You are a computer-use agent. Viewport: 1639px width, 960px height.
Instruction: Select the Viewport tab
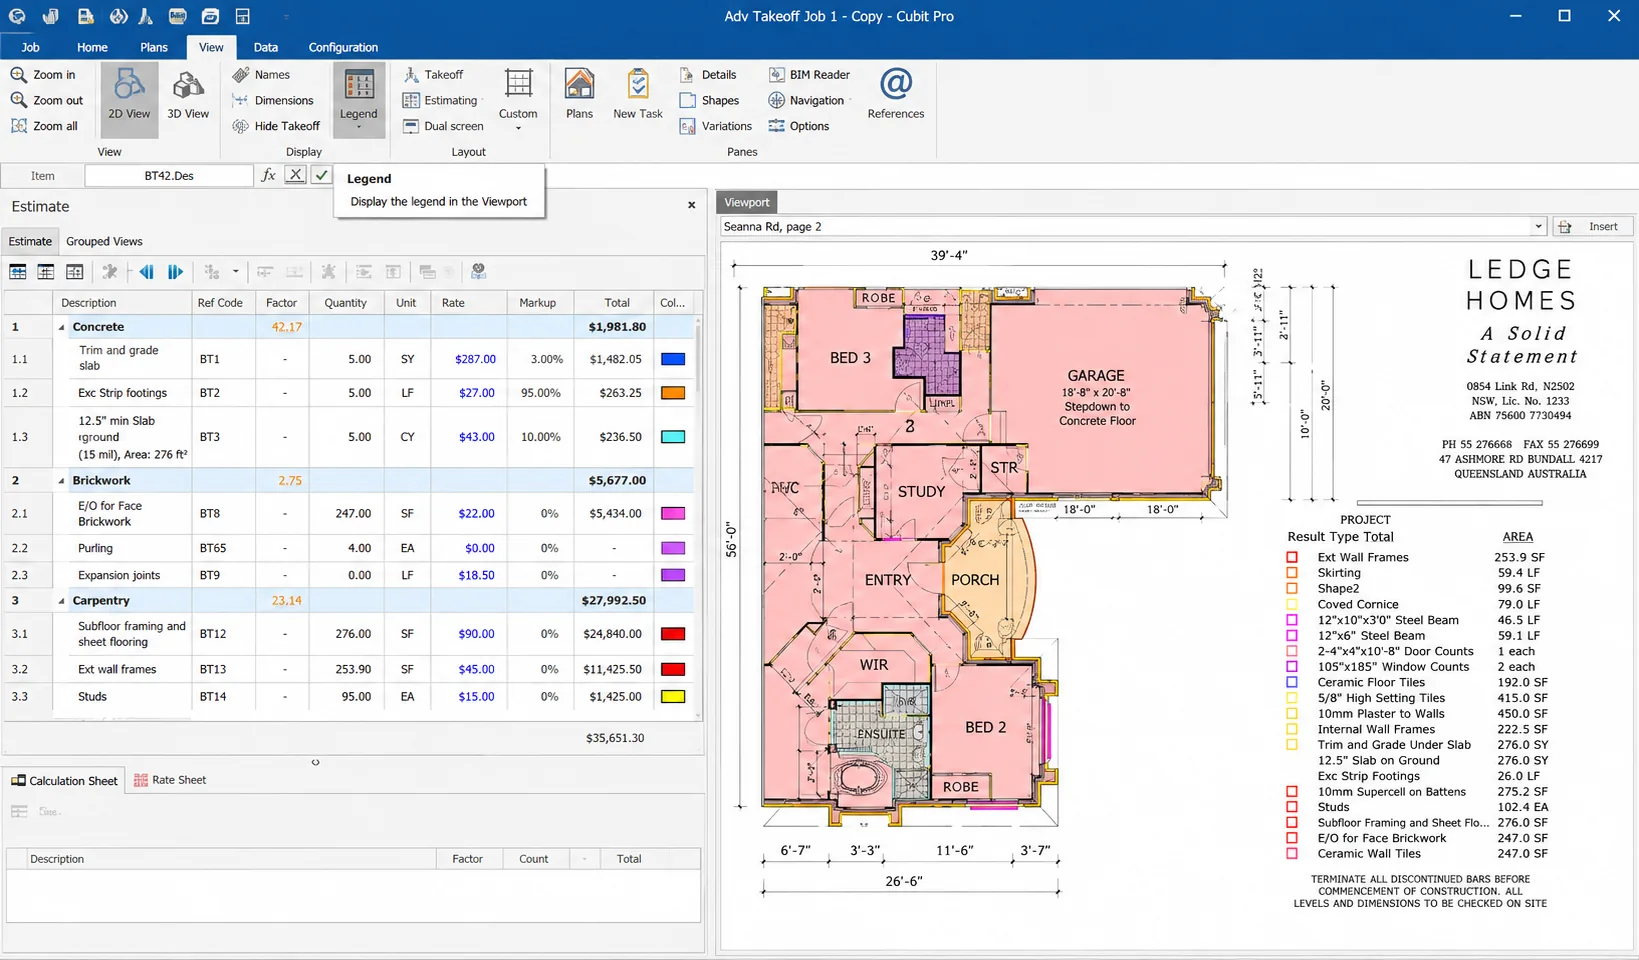pyautogui.click(x=747, y=202)
